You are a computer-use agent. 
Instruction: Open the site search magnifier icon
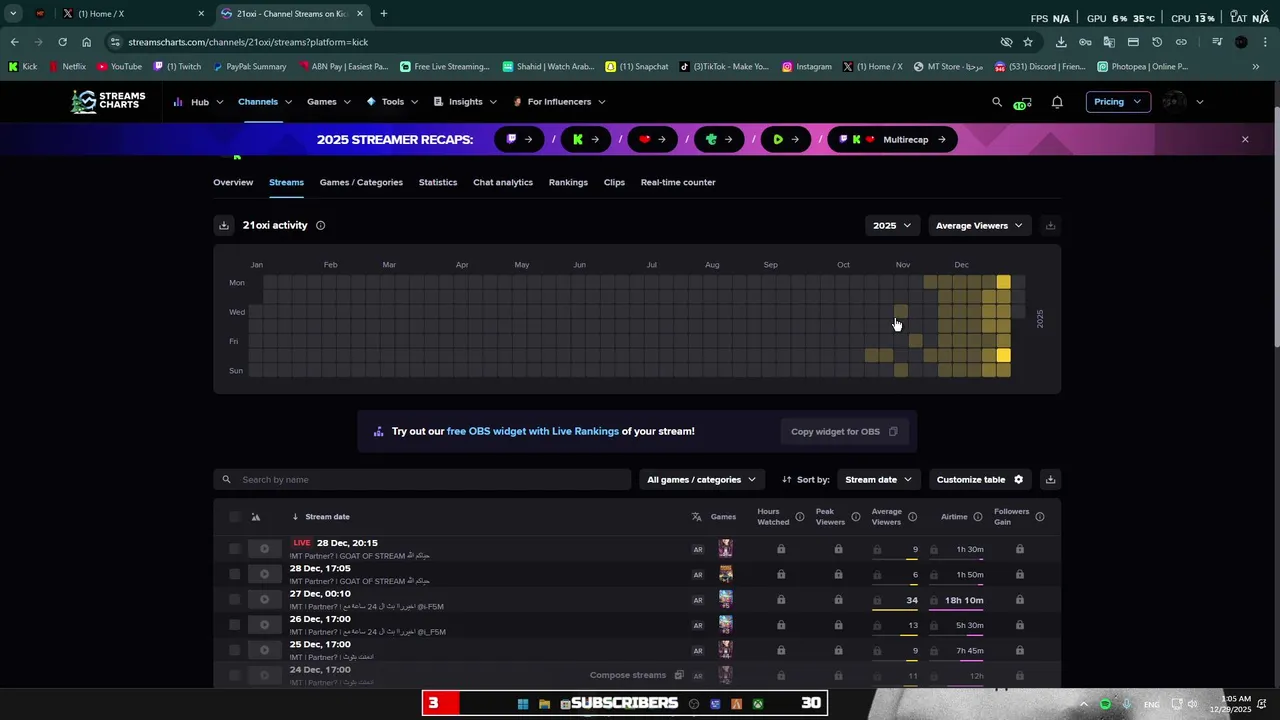996,102
